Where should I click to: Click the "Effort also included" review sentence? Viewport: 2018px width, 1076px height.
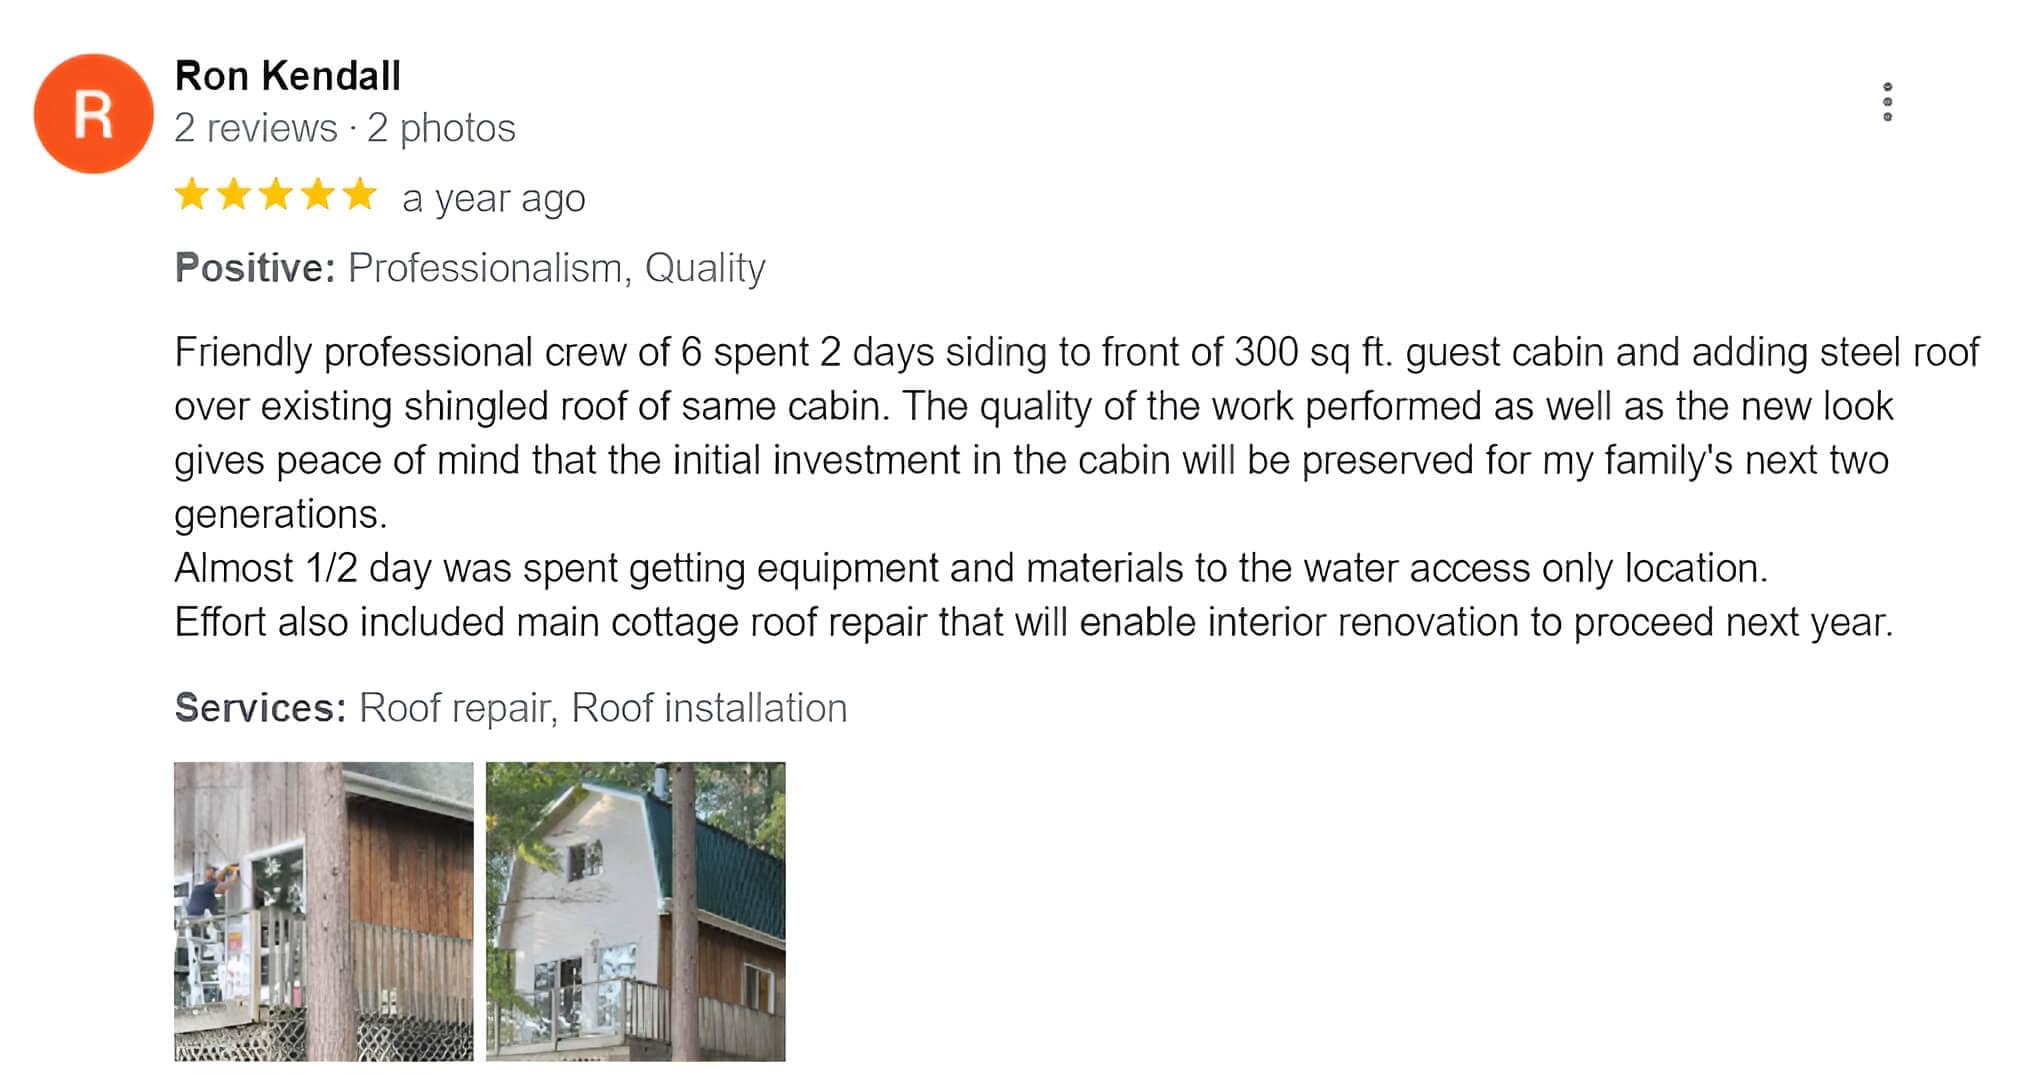tap(1033, 622)
